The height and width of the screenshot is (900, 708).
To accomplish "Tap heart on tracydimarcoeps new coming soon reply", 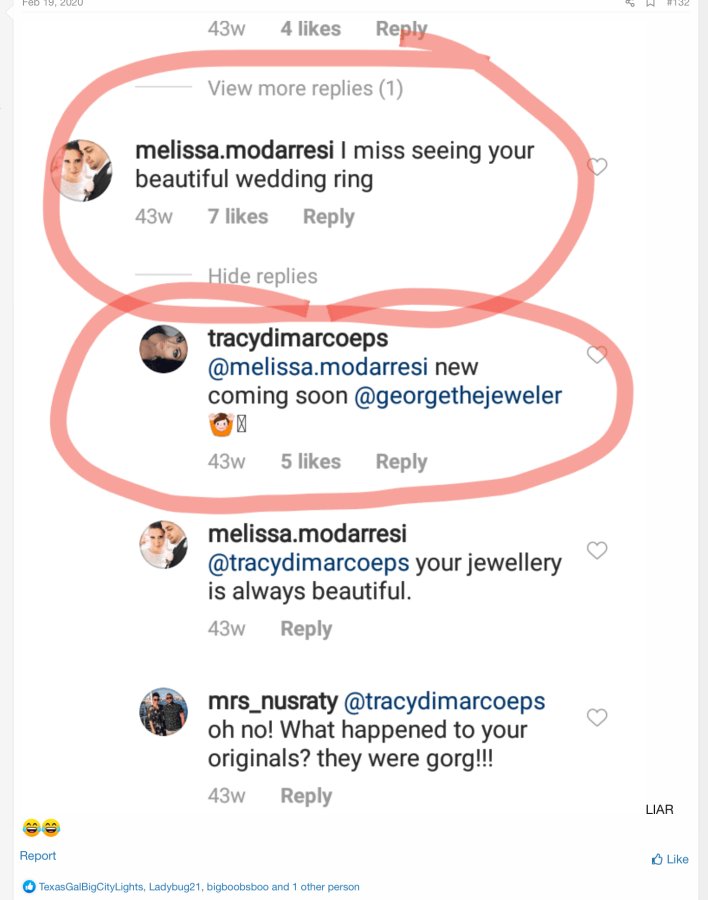I will click(x=597, y=355).
